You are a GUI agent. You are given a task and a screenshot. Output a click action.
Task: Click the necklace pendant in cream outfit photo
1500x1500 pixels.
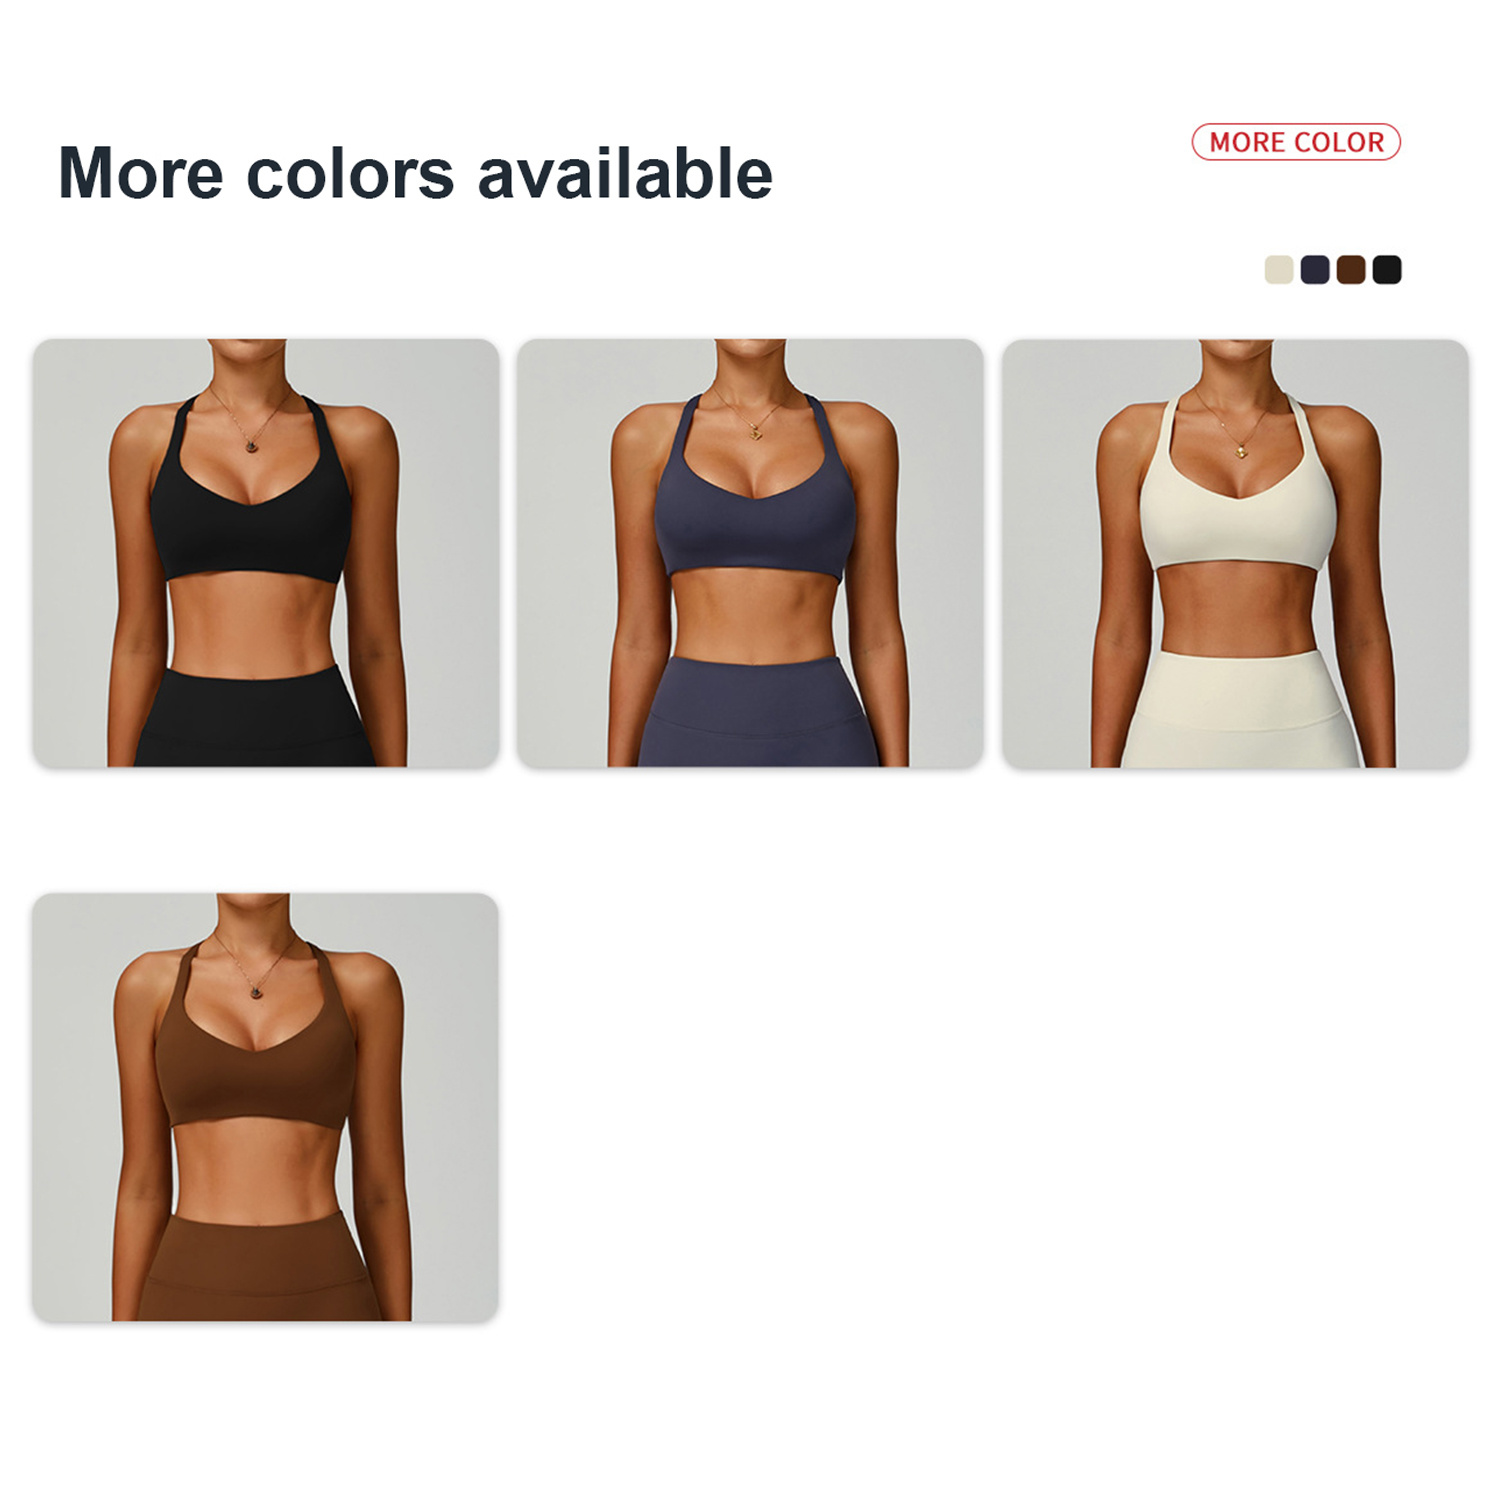click(x=1243, y=451)
